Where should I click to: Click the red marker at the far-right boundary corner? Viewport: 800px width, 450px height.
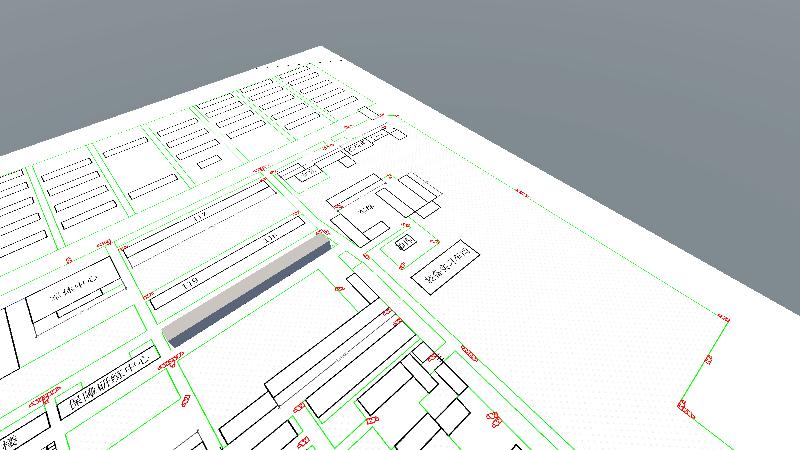pyautogui.click(x=723, y=317)
